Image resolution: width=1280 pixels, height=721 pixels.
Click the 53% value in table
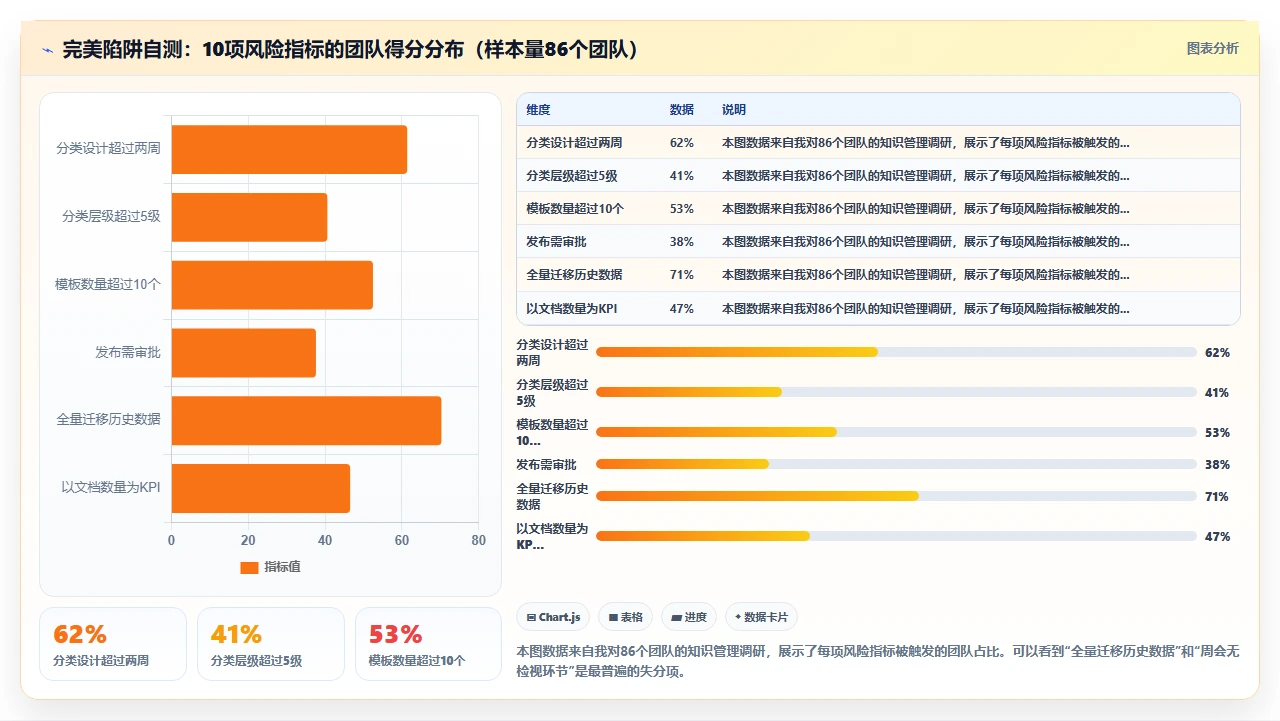point(682,209)
